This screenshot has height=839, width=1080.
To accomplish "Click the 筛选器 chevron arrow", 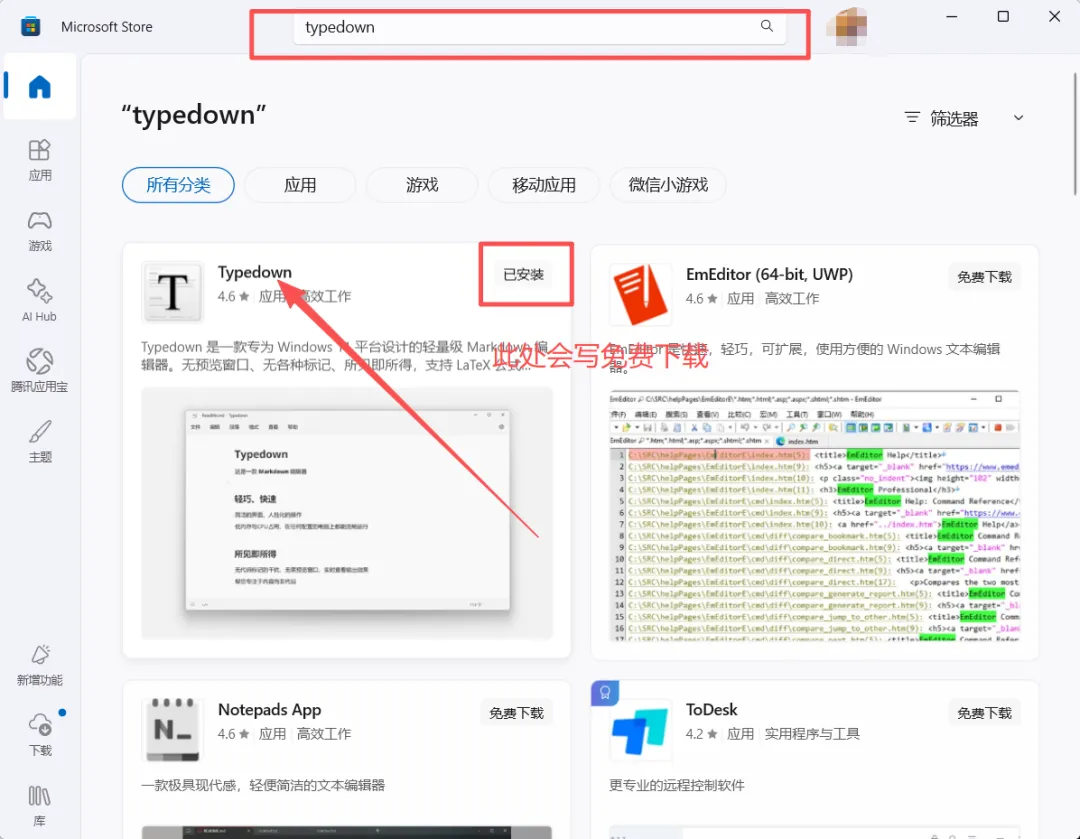I will 1018,118.
